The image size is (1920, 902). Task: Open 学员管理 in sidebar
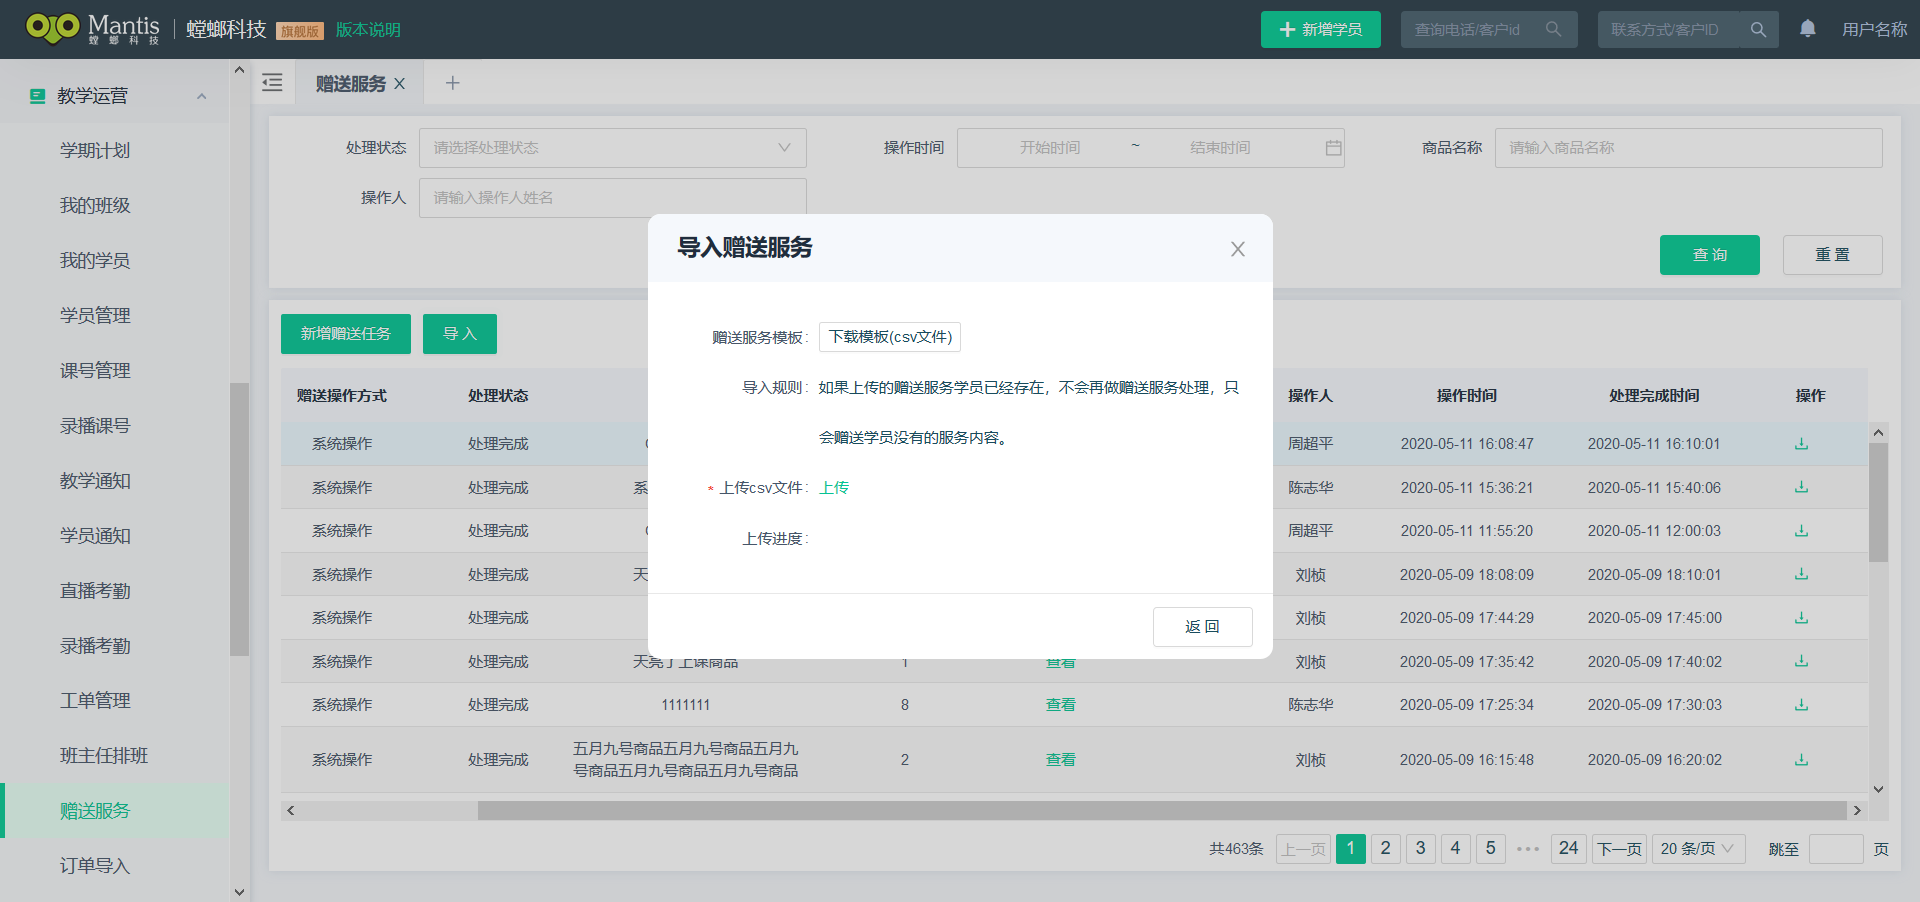pyautogui.click(x=95, y=315)
